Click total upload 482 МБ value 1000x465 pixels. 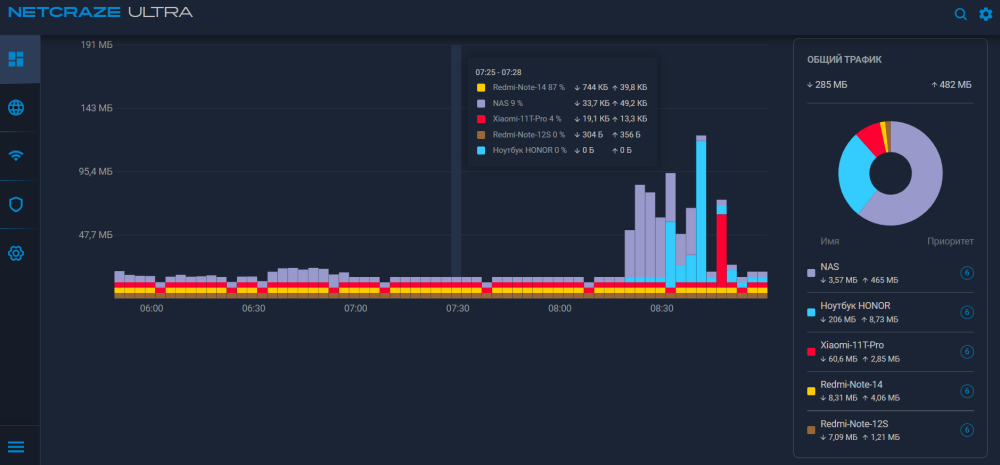pos(951,84)
